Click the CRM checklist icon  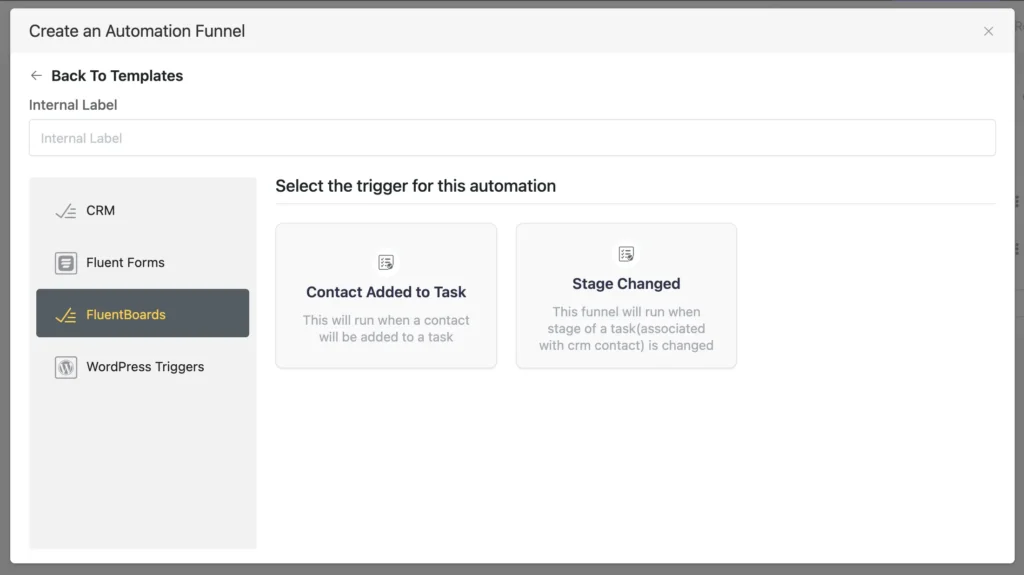[x=65, y=211]
